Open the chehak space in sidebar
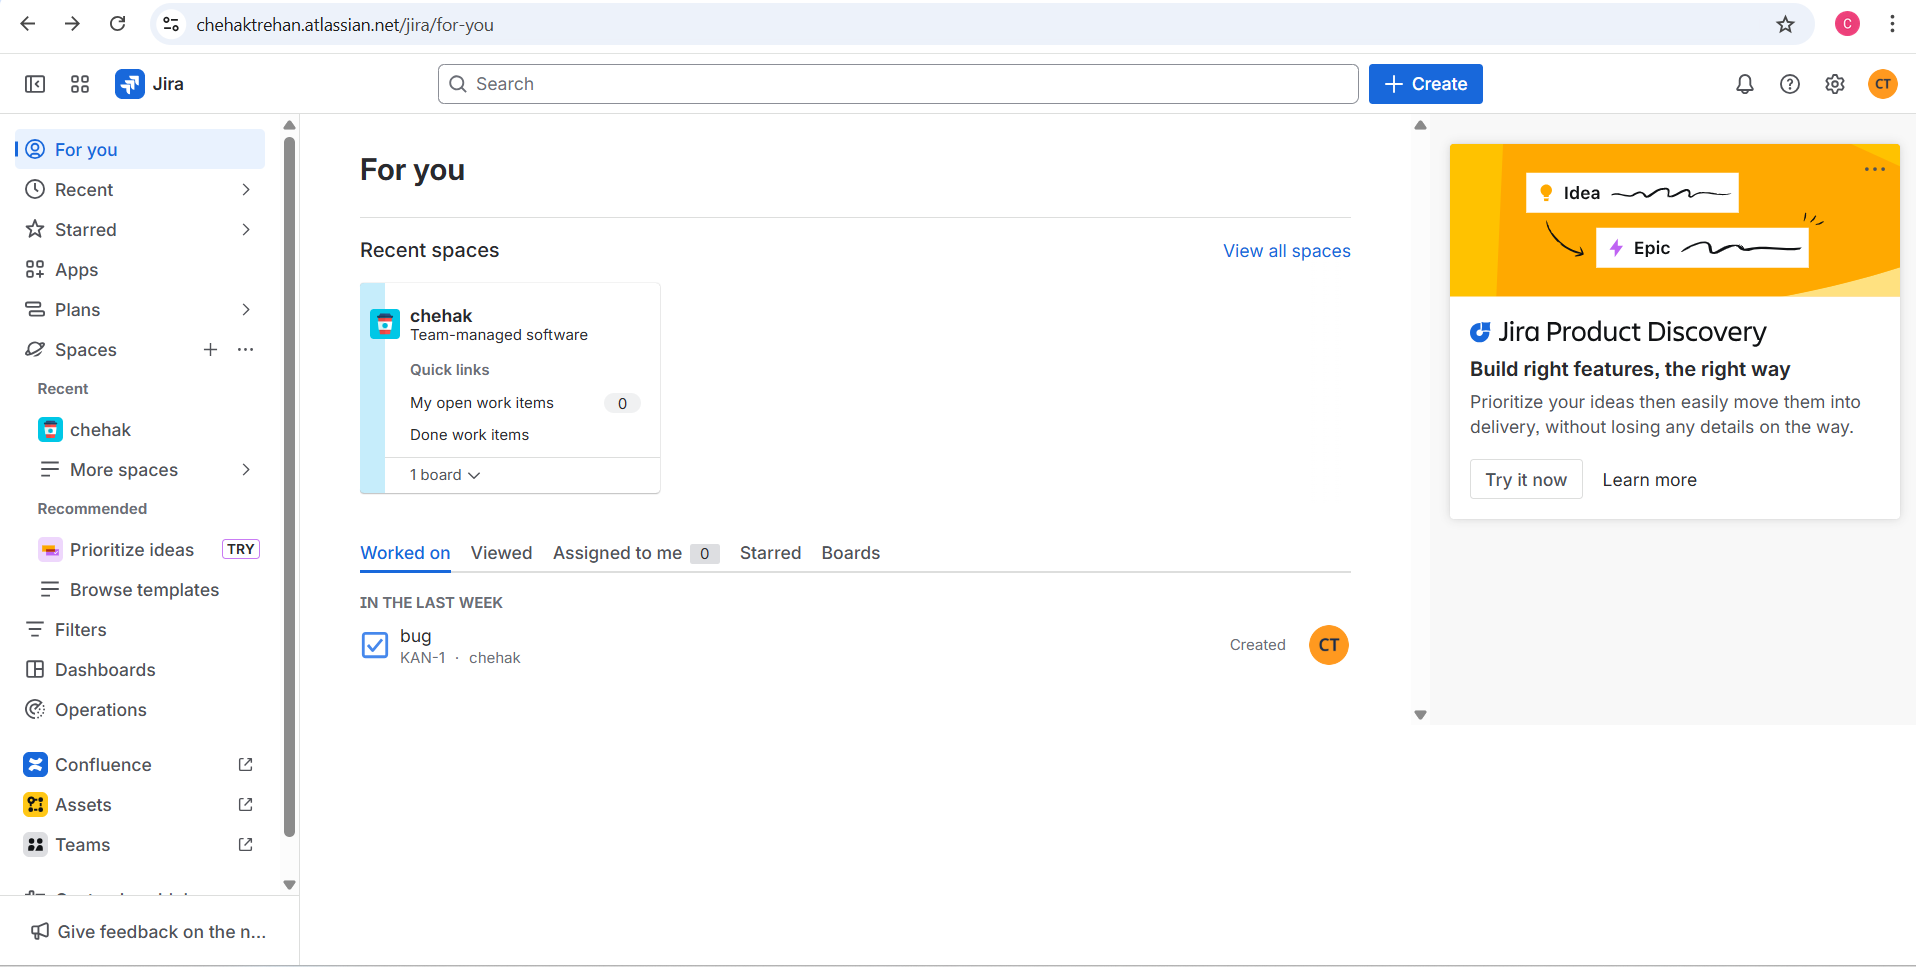 point(140,429)
